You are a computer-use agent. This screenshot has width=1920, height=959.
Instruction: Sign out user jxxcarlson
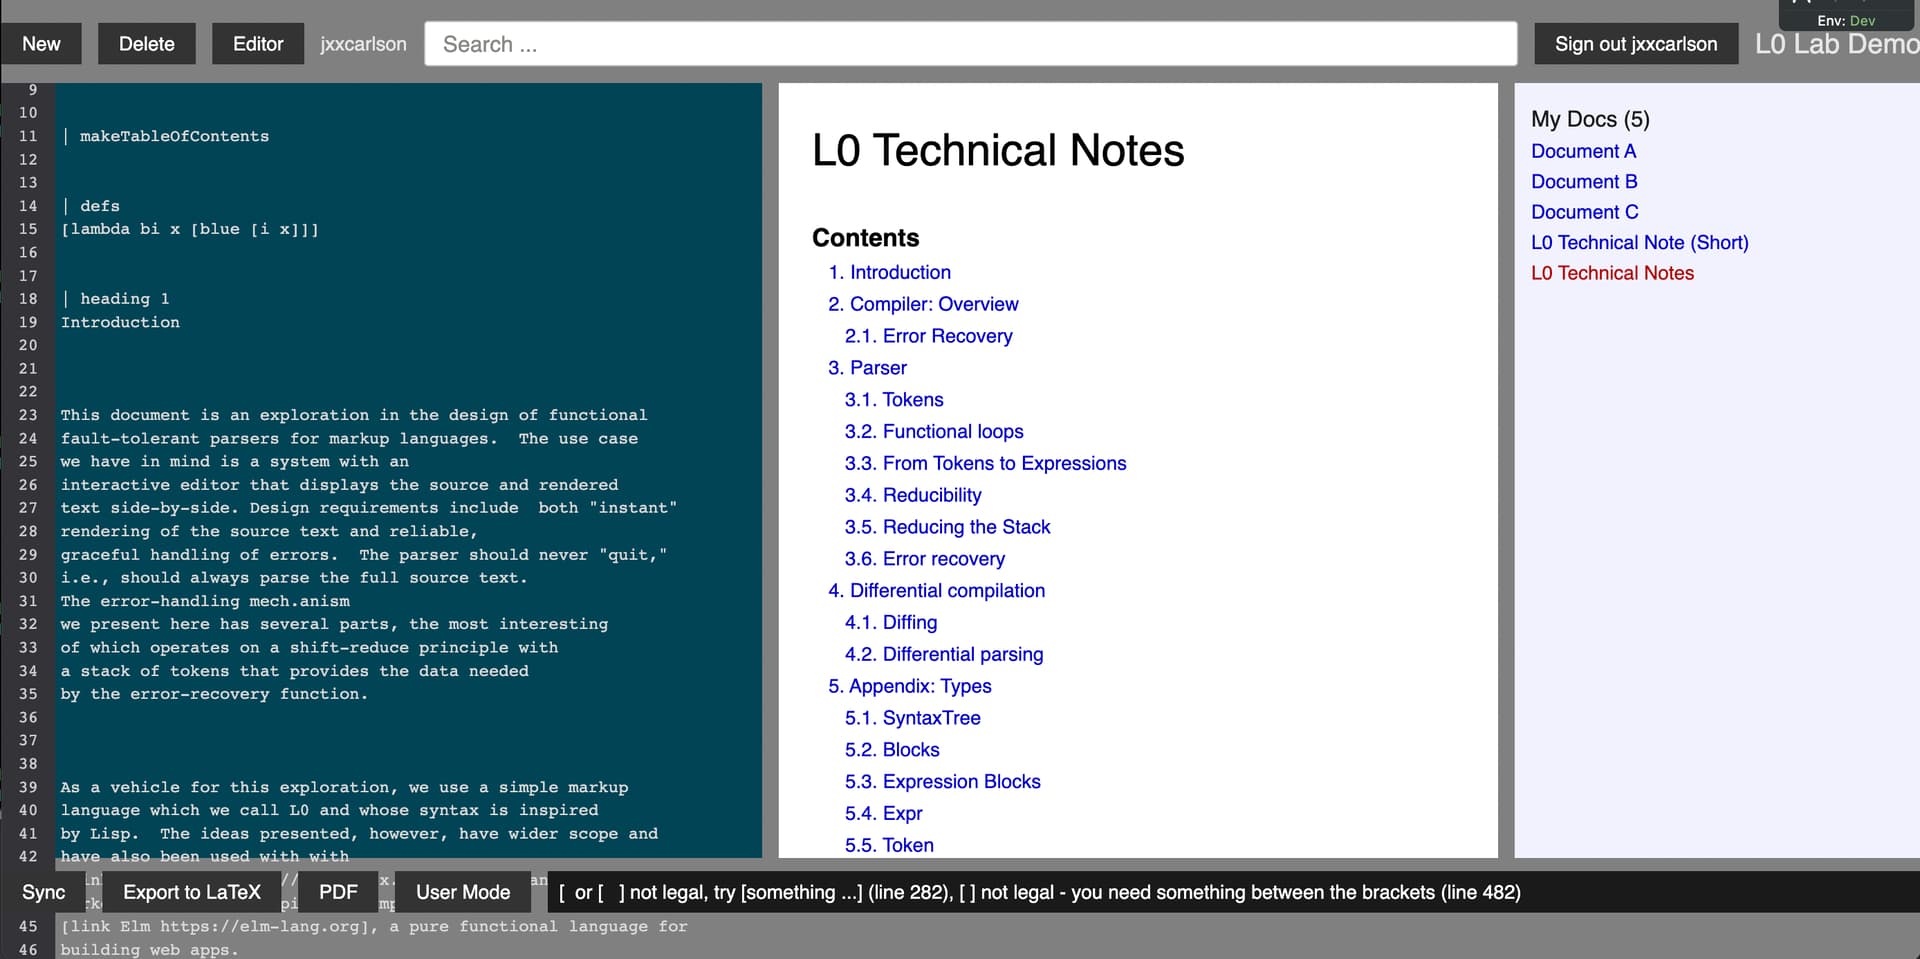pyautogui.click(x=1635, y=43)
